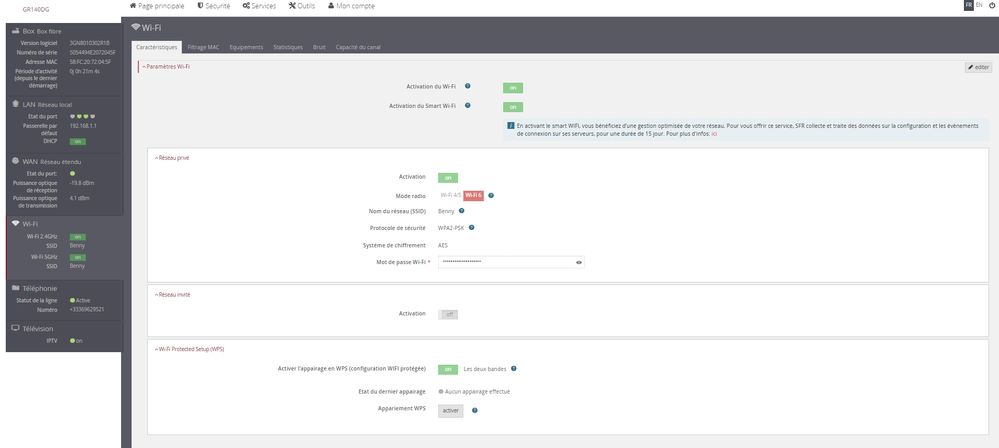Collapse the Paramètres Wi-Fi section
Screen dimensions: 999x448
(165, 66)
